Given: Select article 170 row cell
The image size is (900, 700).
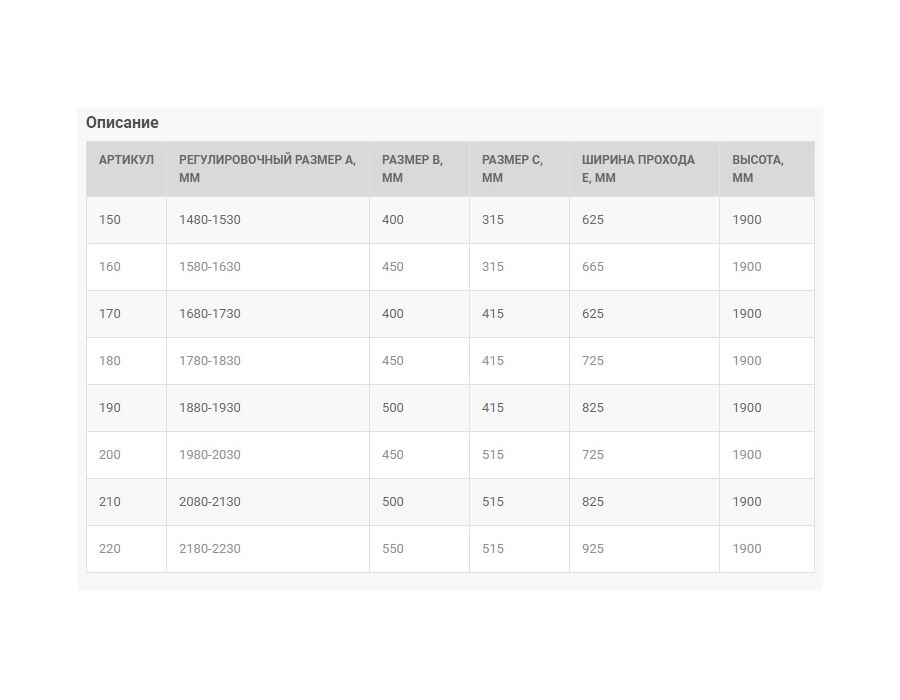Looking at the screenshot, I should click(x=126, y=314).
